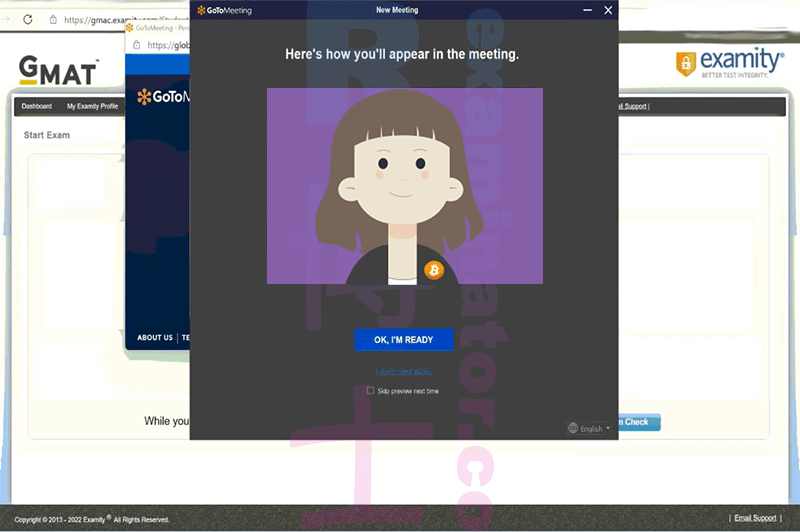This screenshot has height=532, width=800.
Task: Click the GoTo daisy logo on the navy page
Action: (144, 96)
